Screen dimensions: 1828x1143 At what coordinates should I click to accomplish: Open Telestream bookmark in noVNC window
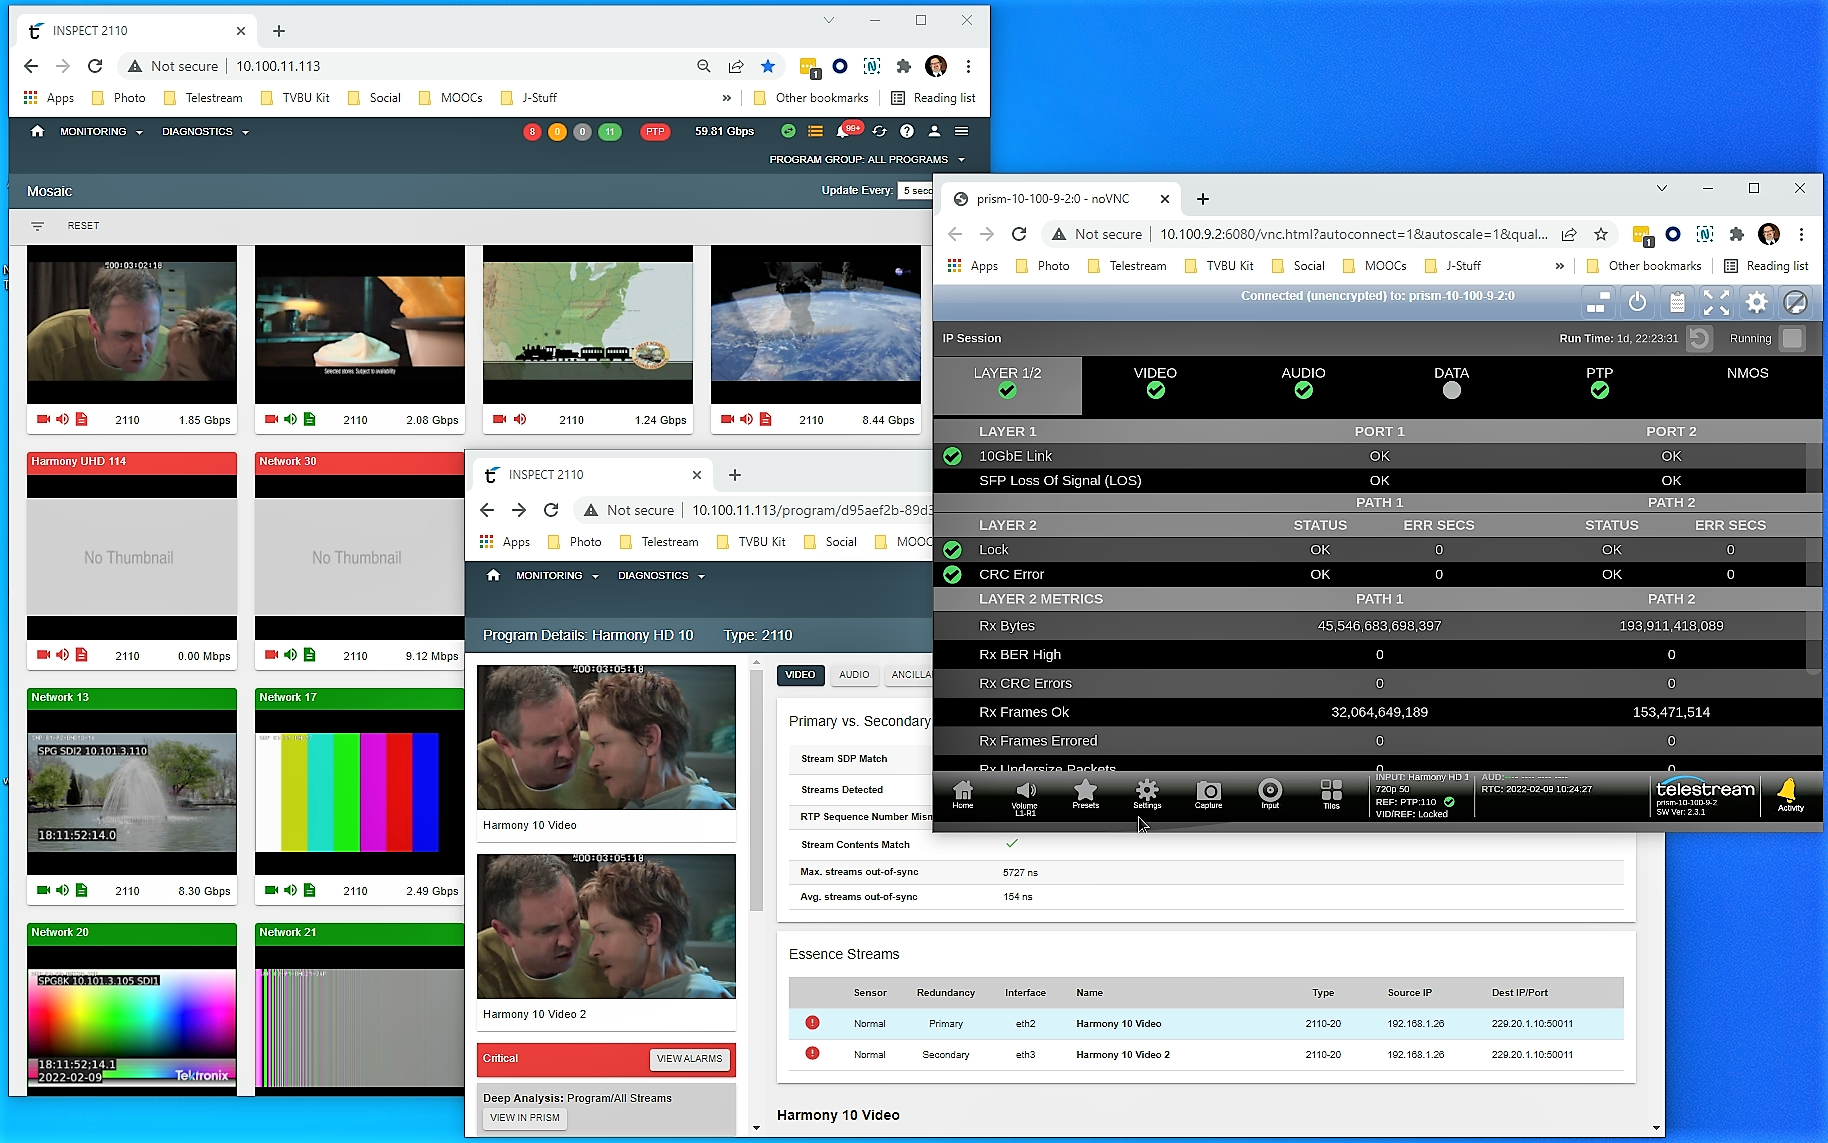pyautogui.click(x=1127, y=266)
